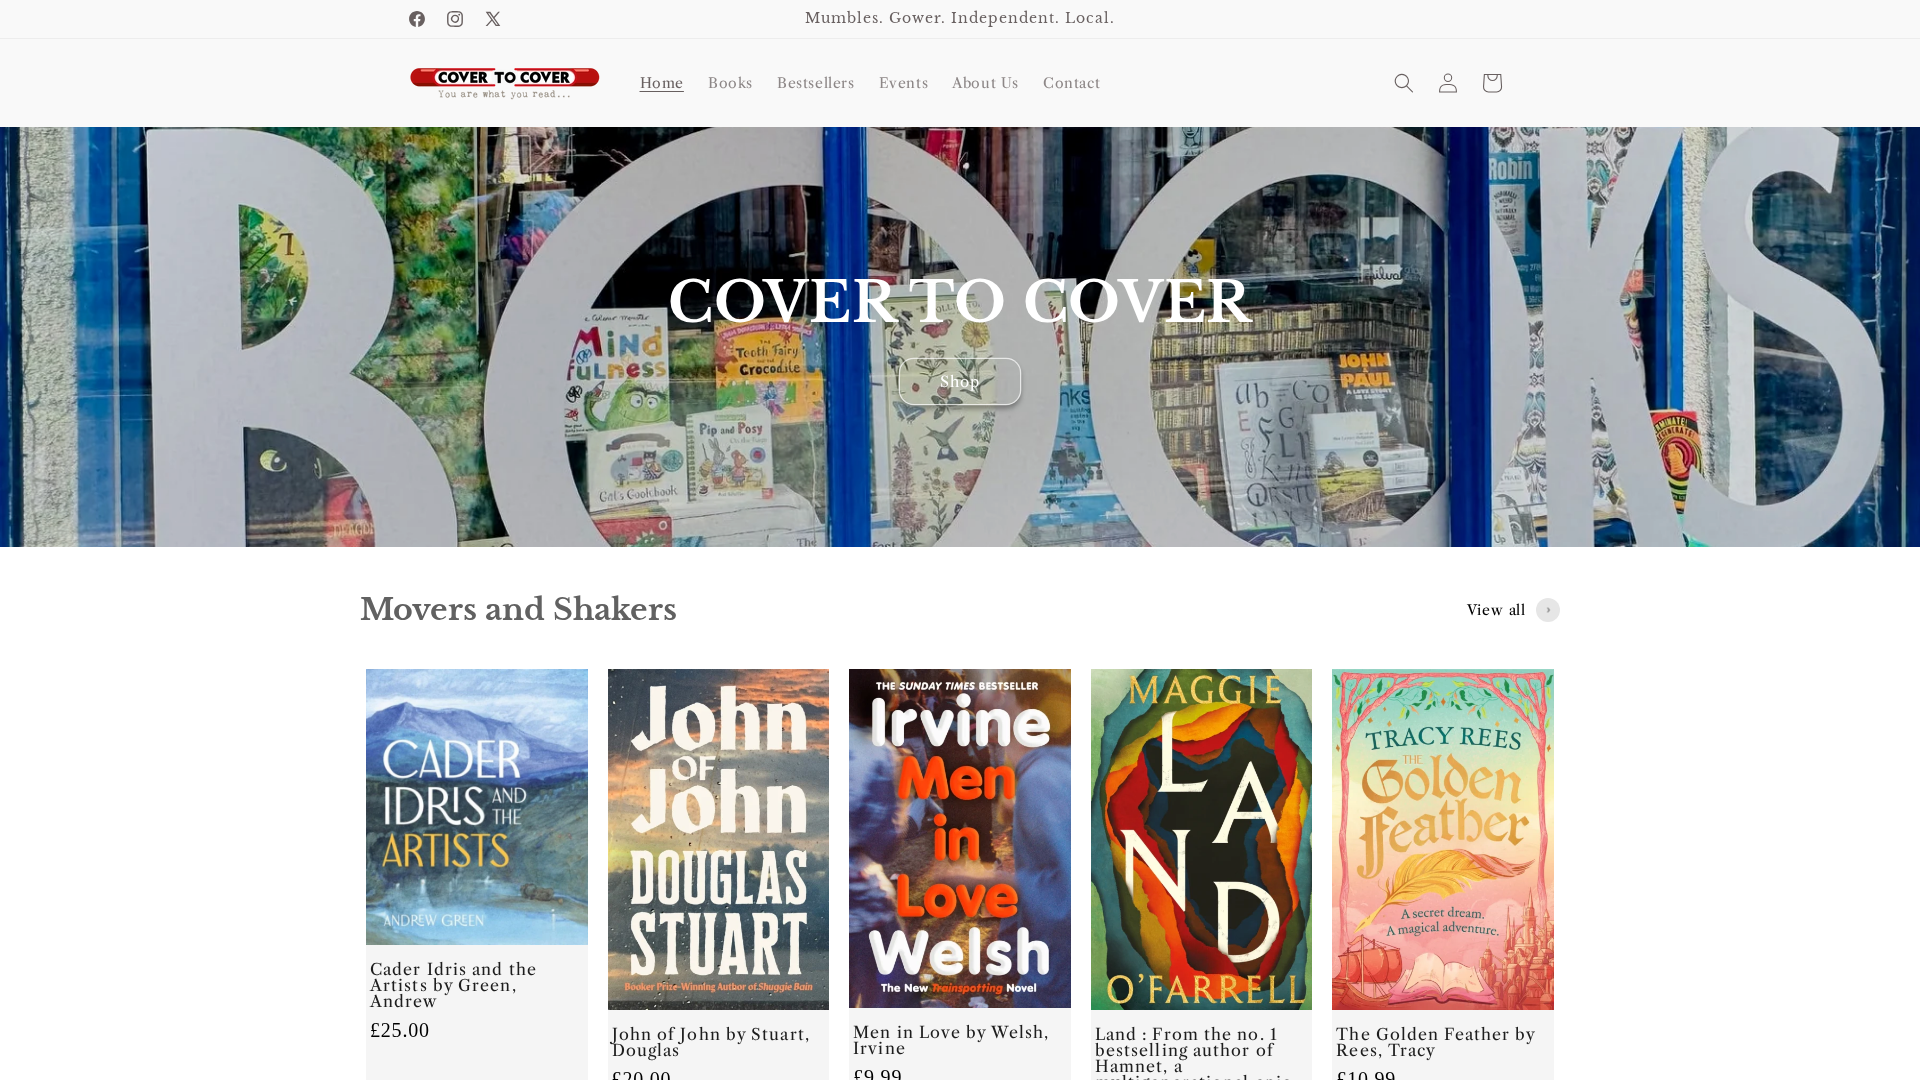Click the Shop button on banner

[960, 382]
